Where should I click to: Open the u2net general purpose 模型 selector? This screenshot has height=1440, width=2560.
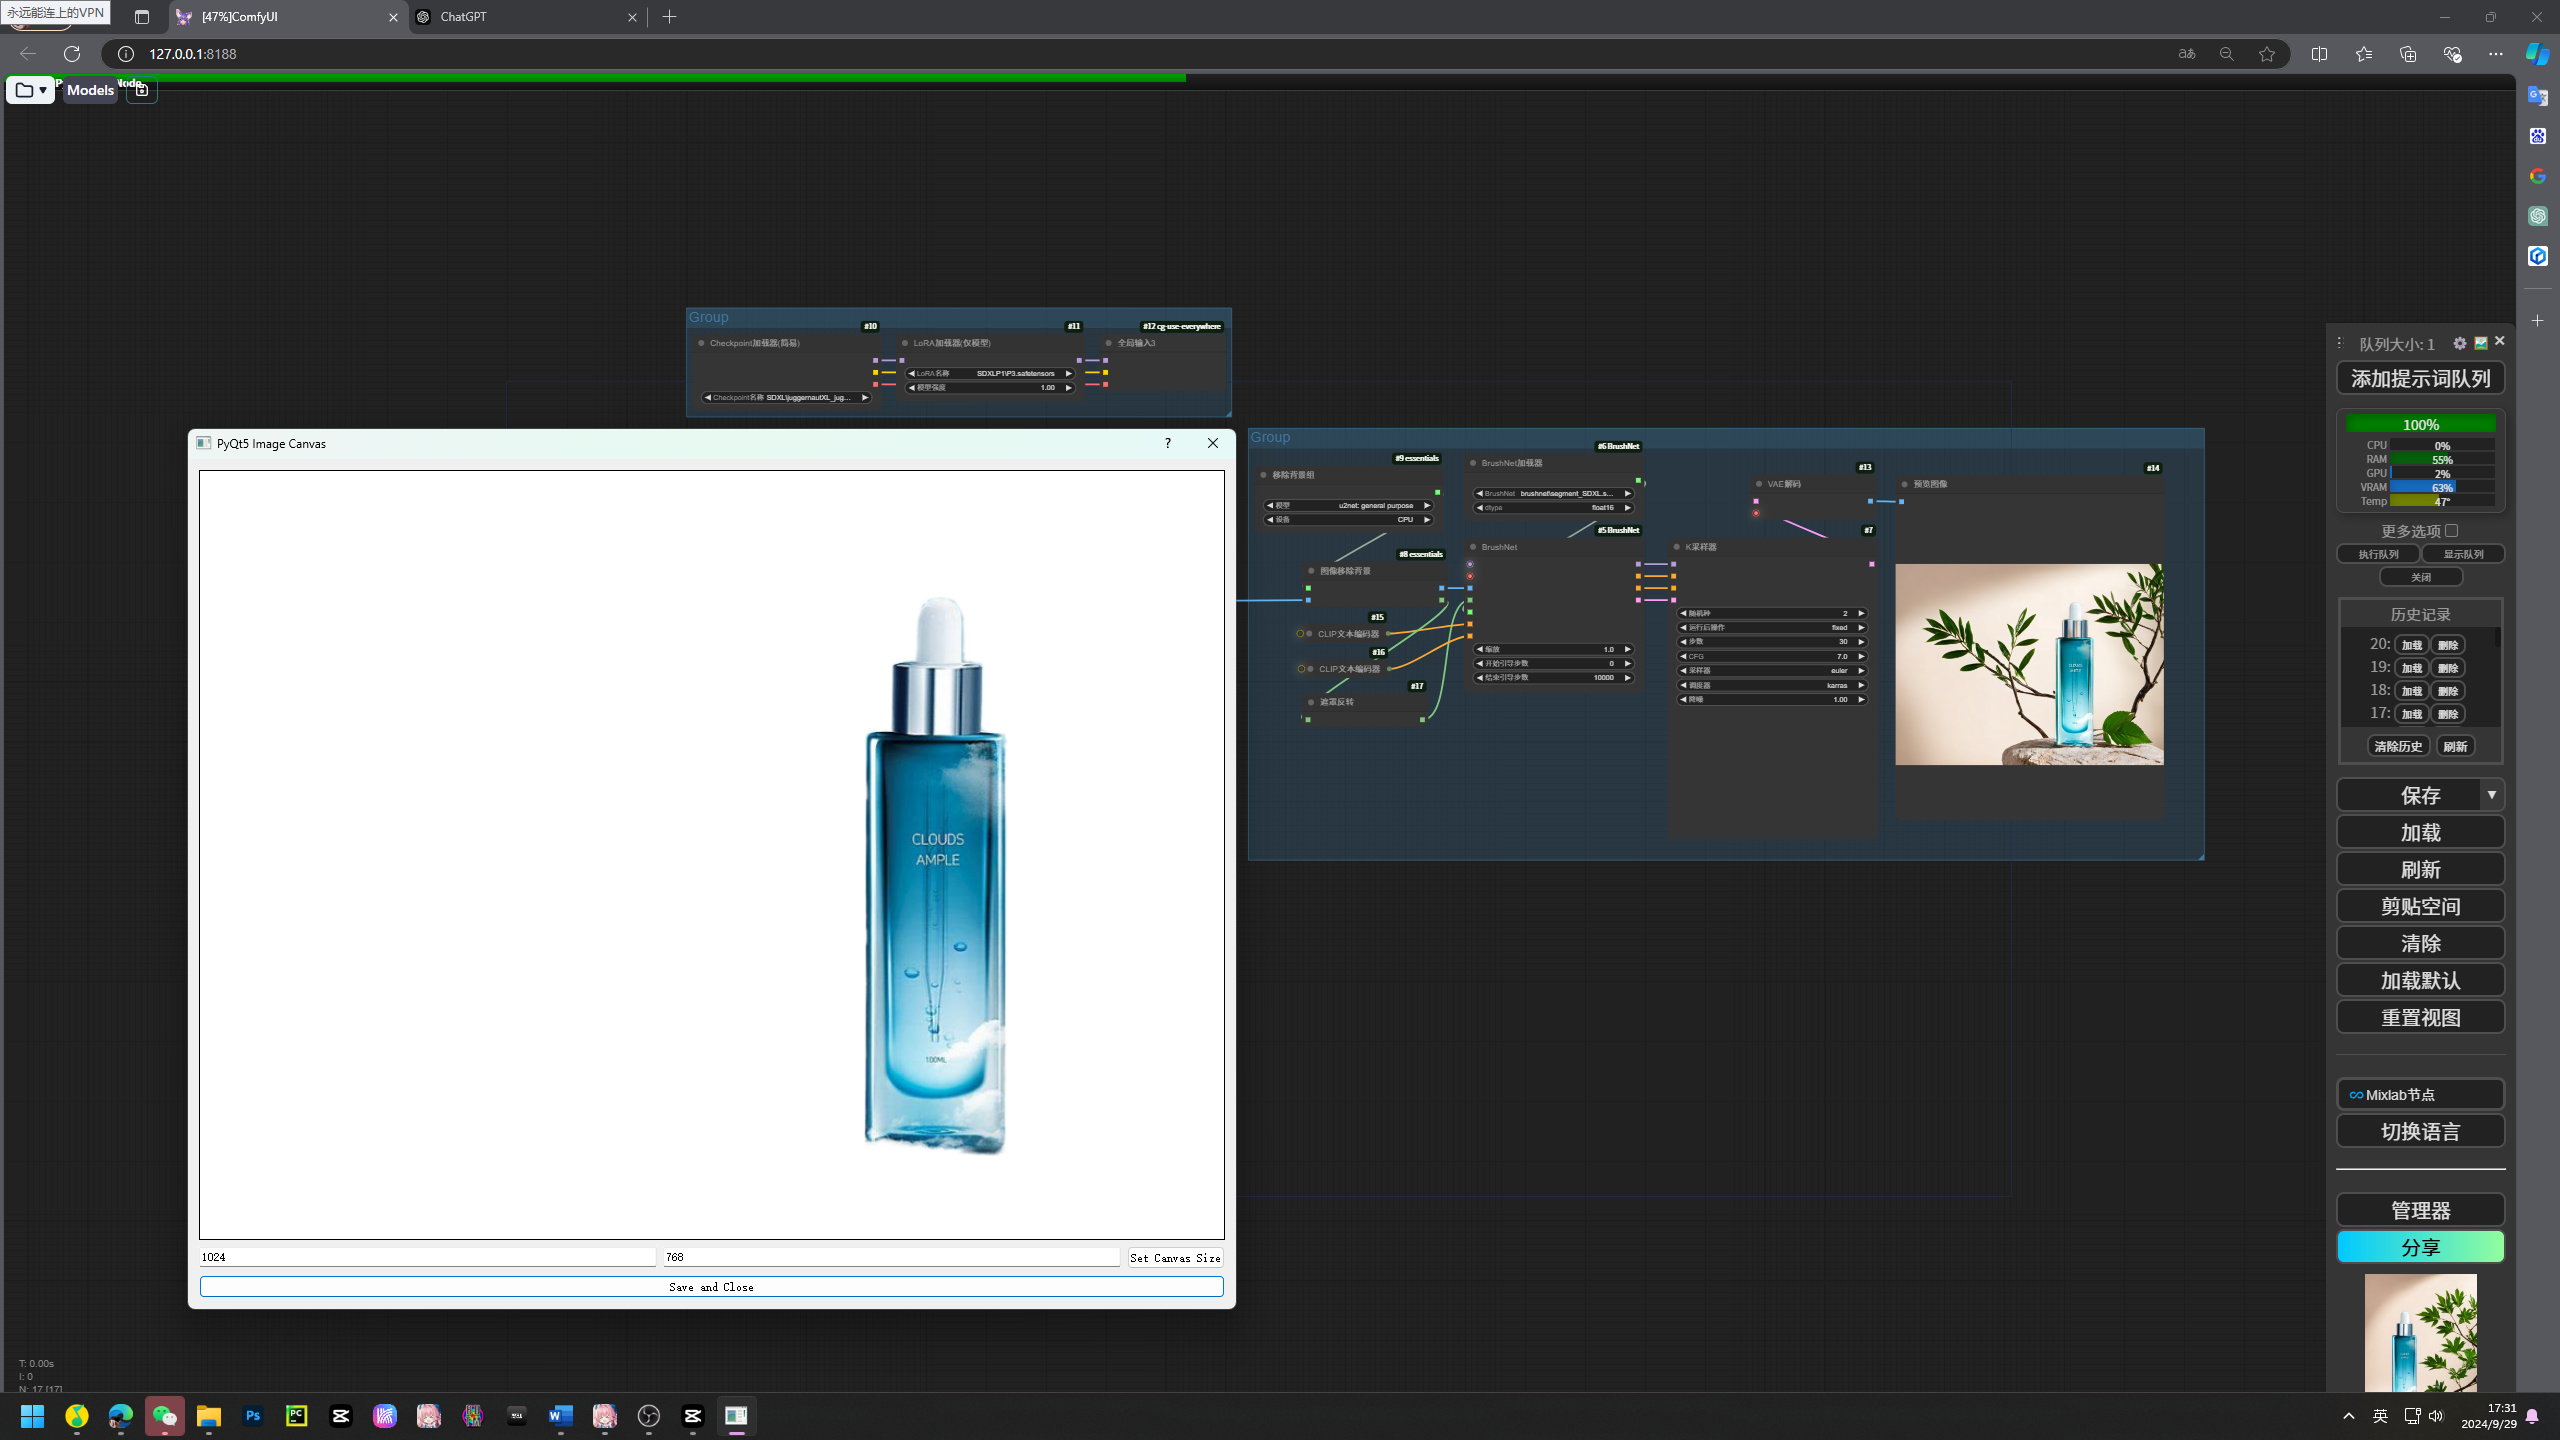point(1350,505)
